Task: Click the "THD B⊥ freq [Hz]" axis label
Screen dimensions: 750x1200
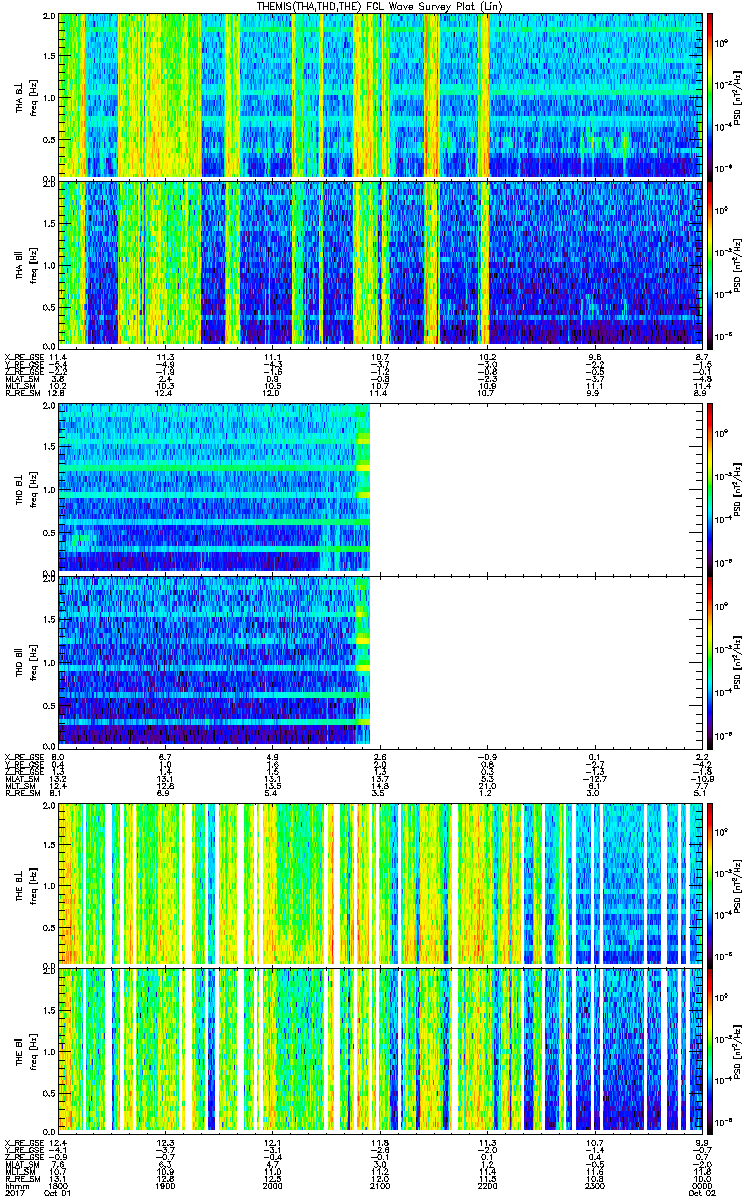Action: 25,488
